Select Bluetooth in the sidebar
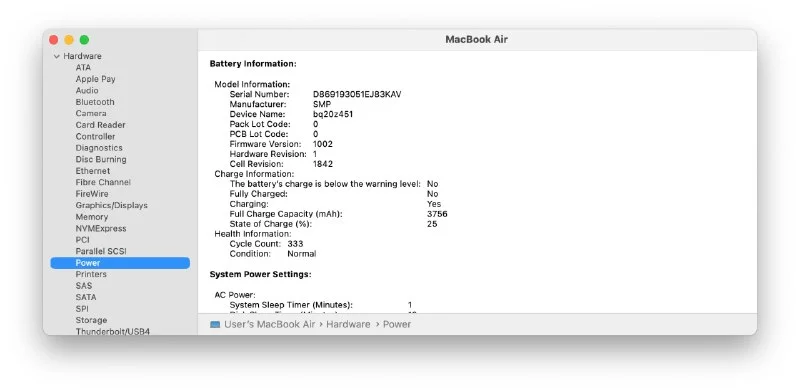 pos(95,102)
